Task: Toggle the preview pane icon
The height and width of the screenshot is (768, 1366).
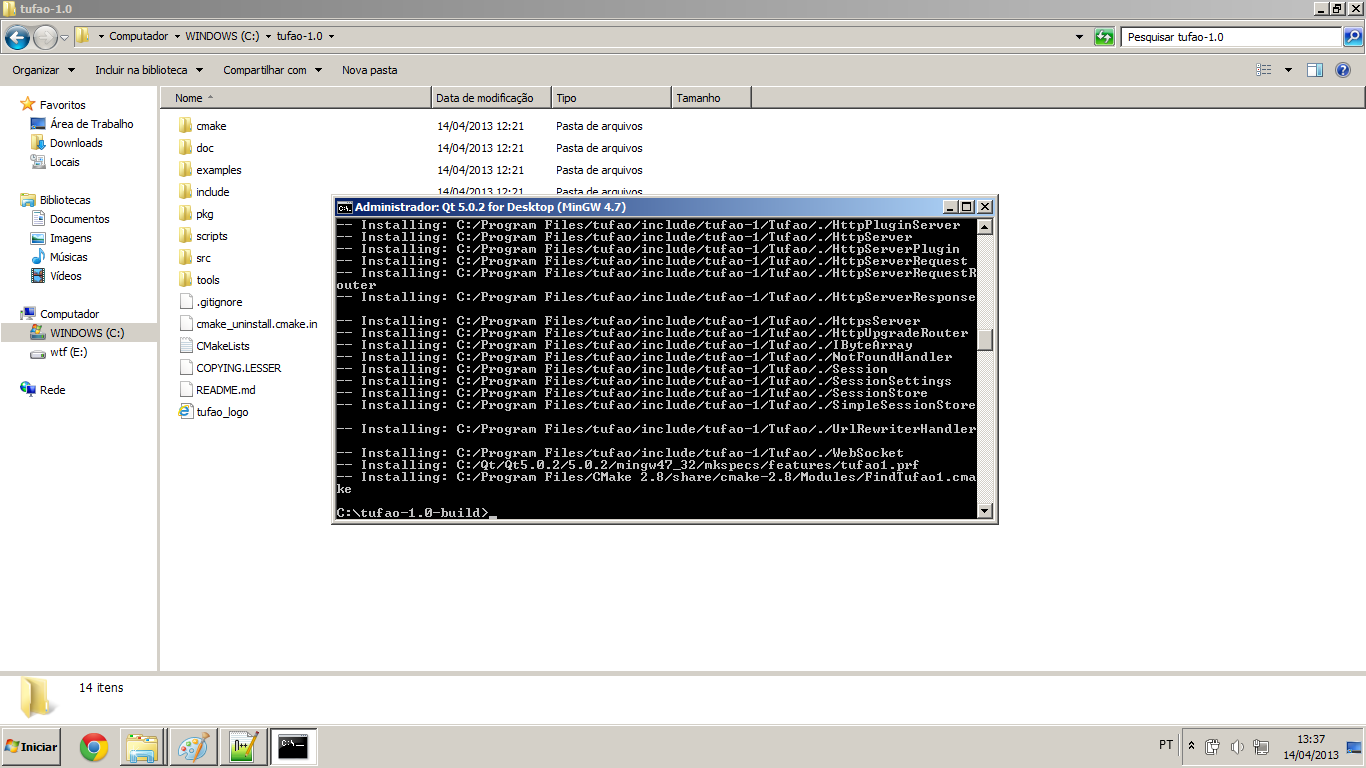Action: (1315, 70)
